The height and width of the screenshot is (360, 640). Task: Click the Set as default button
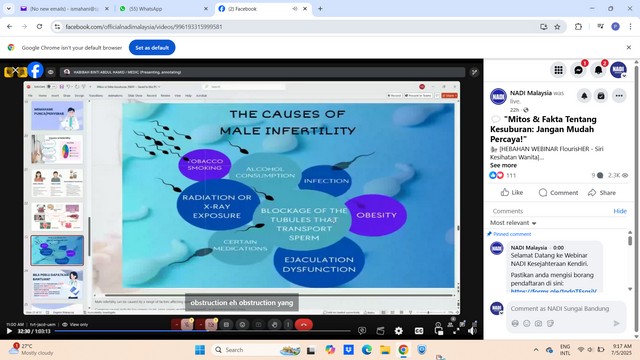pyautogui.click(x=152, y=47)
